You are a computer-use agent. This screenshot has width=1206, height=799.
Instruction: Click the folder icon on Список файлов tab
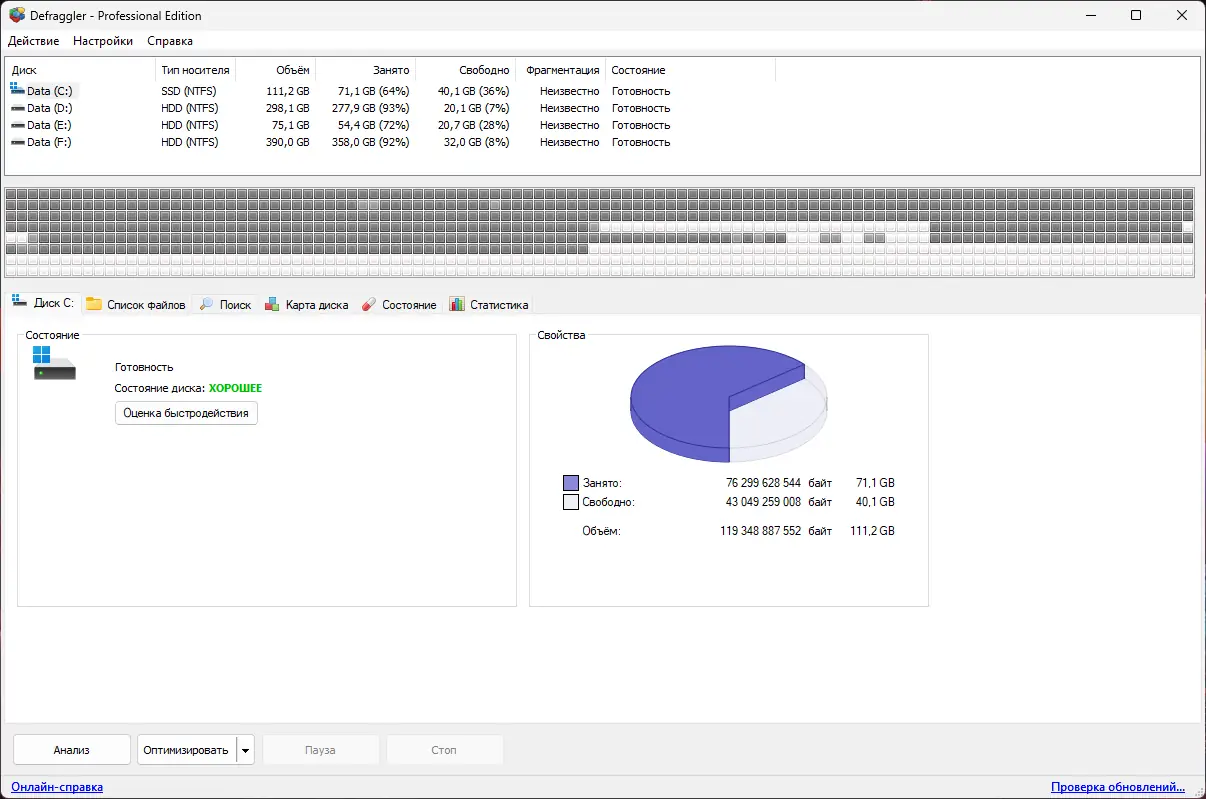click(x=93, y=304)
